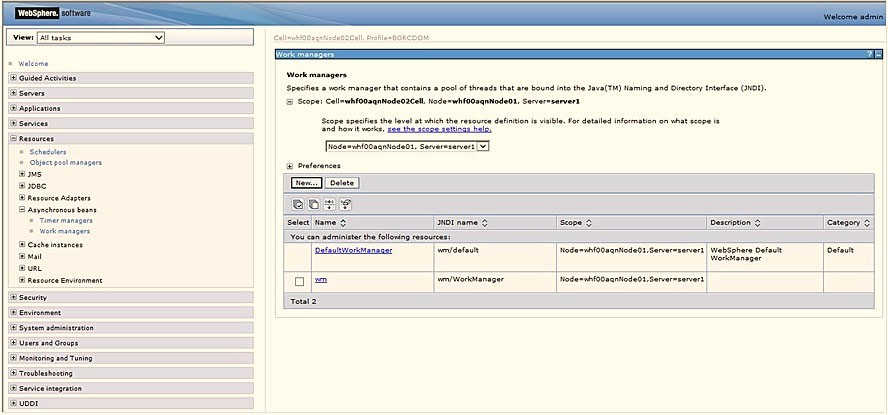Expand the Applications navigation group
Screen dimensions: 888x415
click(x=14, y=108)
